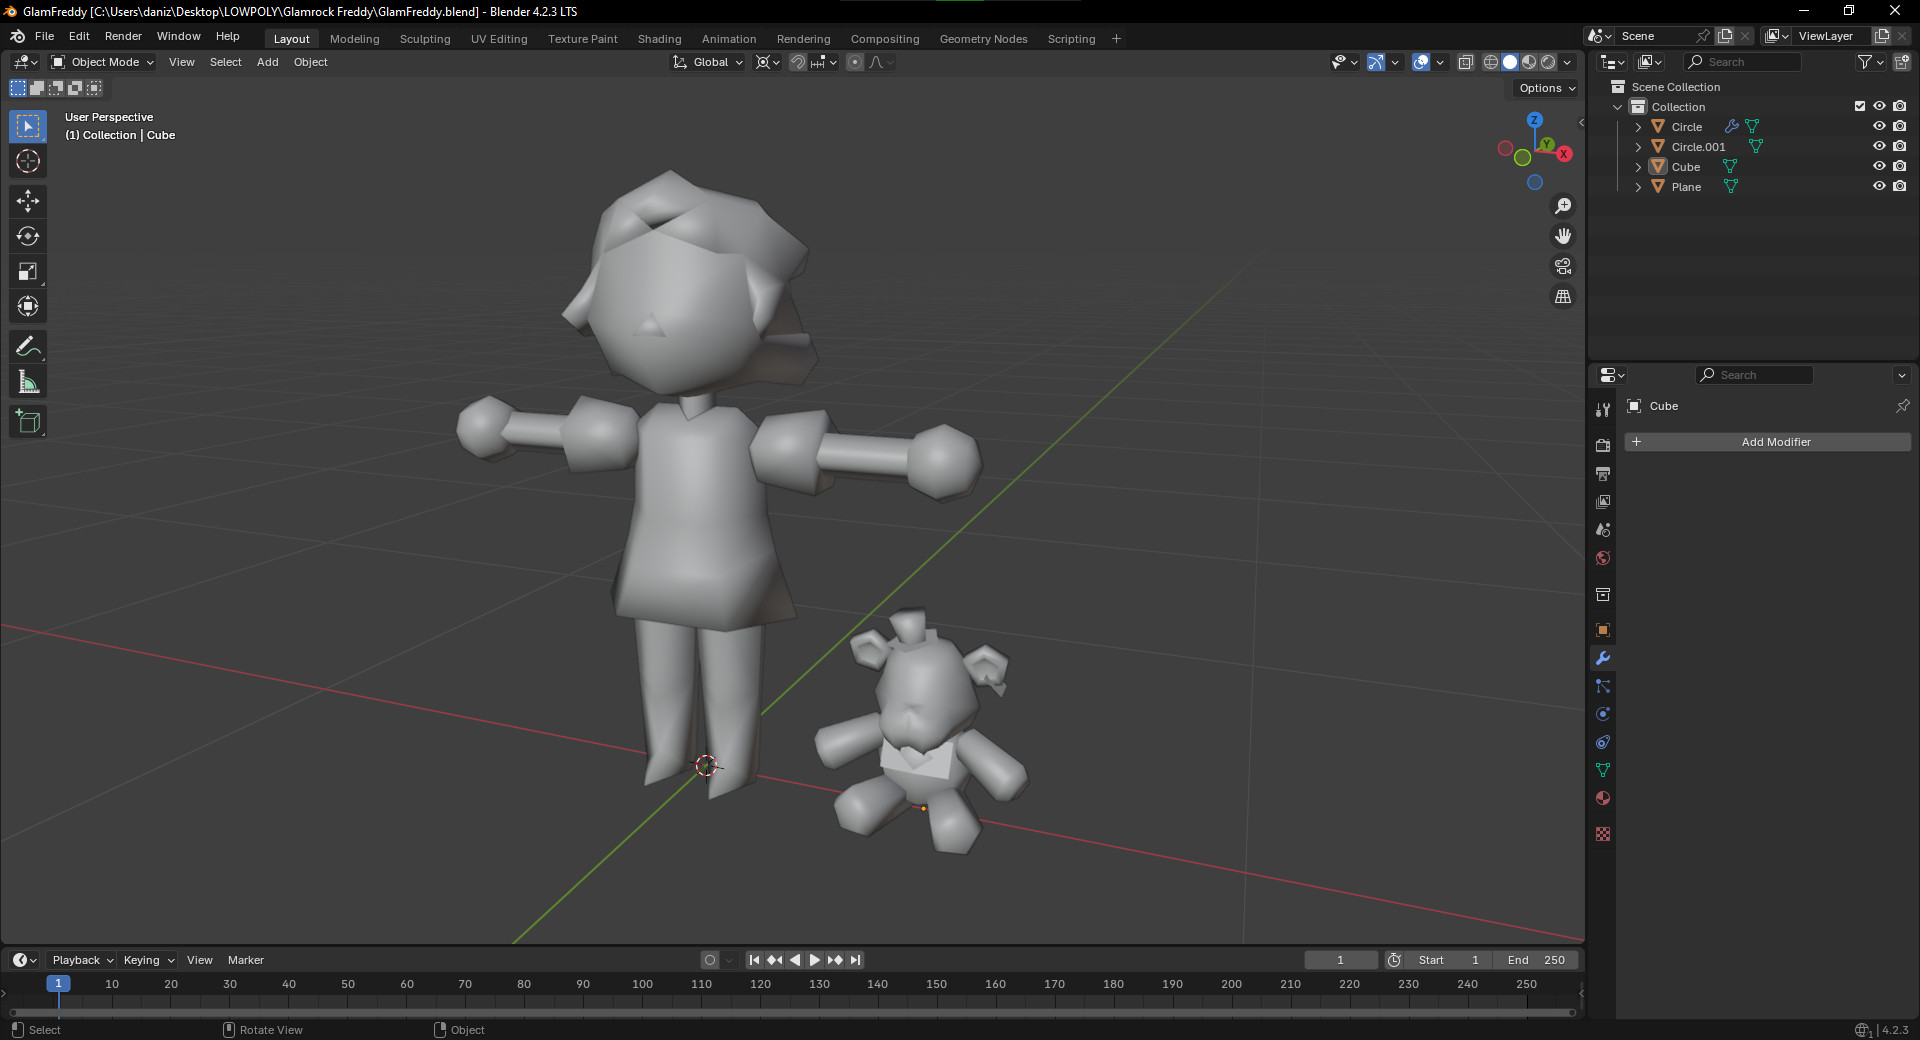Screen dimensions: 1920x1040
Task: Open the Render menu
Action: click(123, 36)
